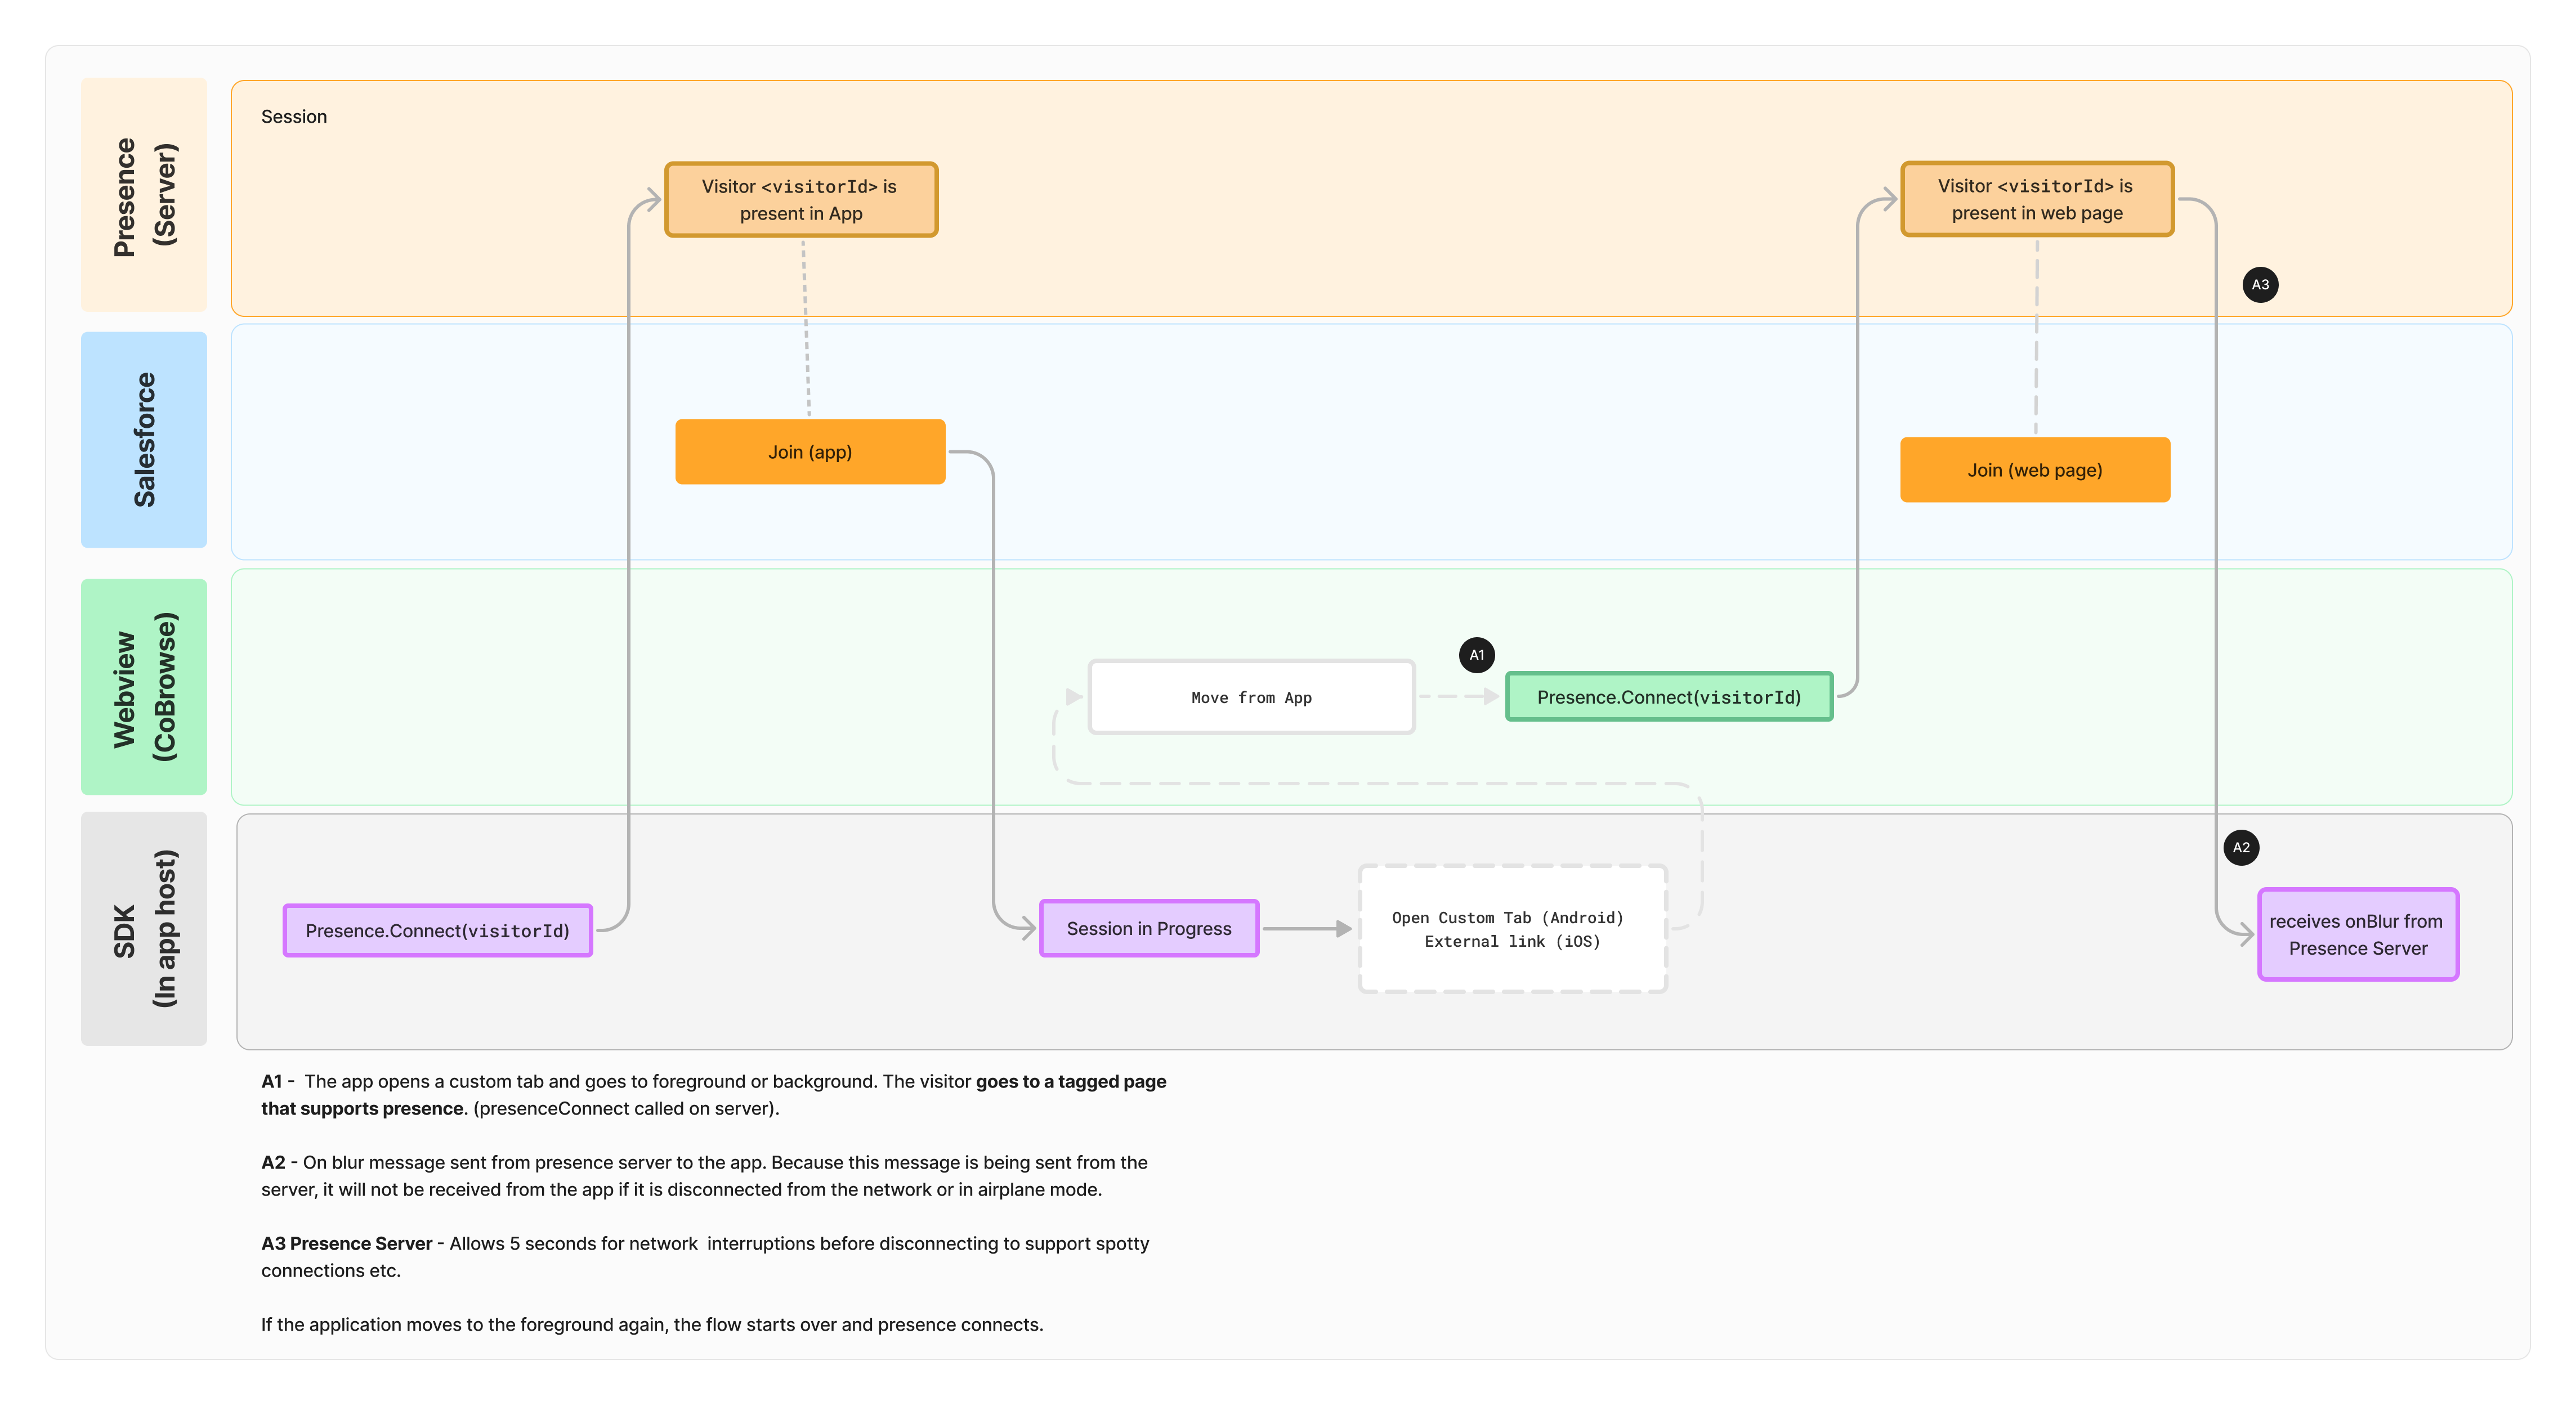Click the Open Custom Tab (Android) node
Viewport: 2576px width, 1405px height.
point(1511,929)
